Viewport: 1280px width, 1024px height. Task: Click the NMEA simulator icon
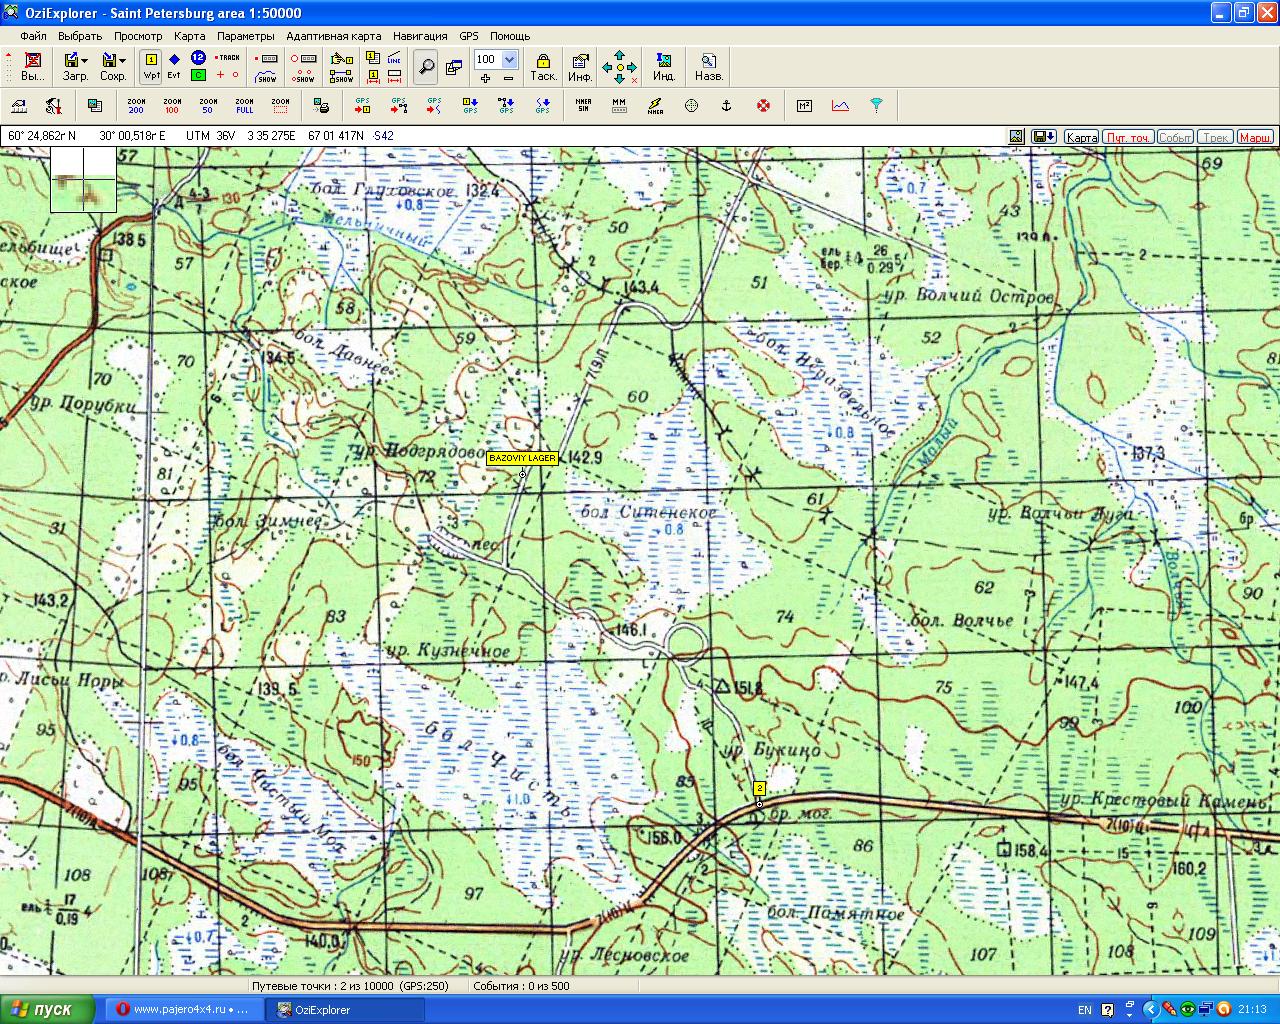pyautogui.click(x=583, y=105)
